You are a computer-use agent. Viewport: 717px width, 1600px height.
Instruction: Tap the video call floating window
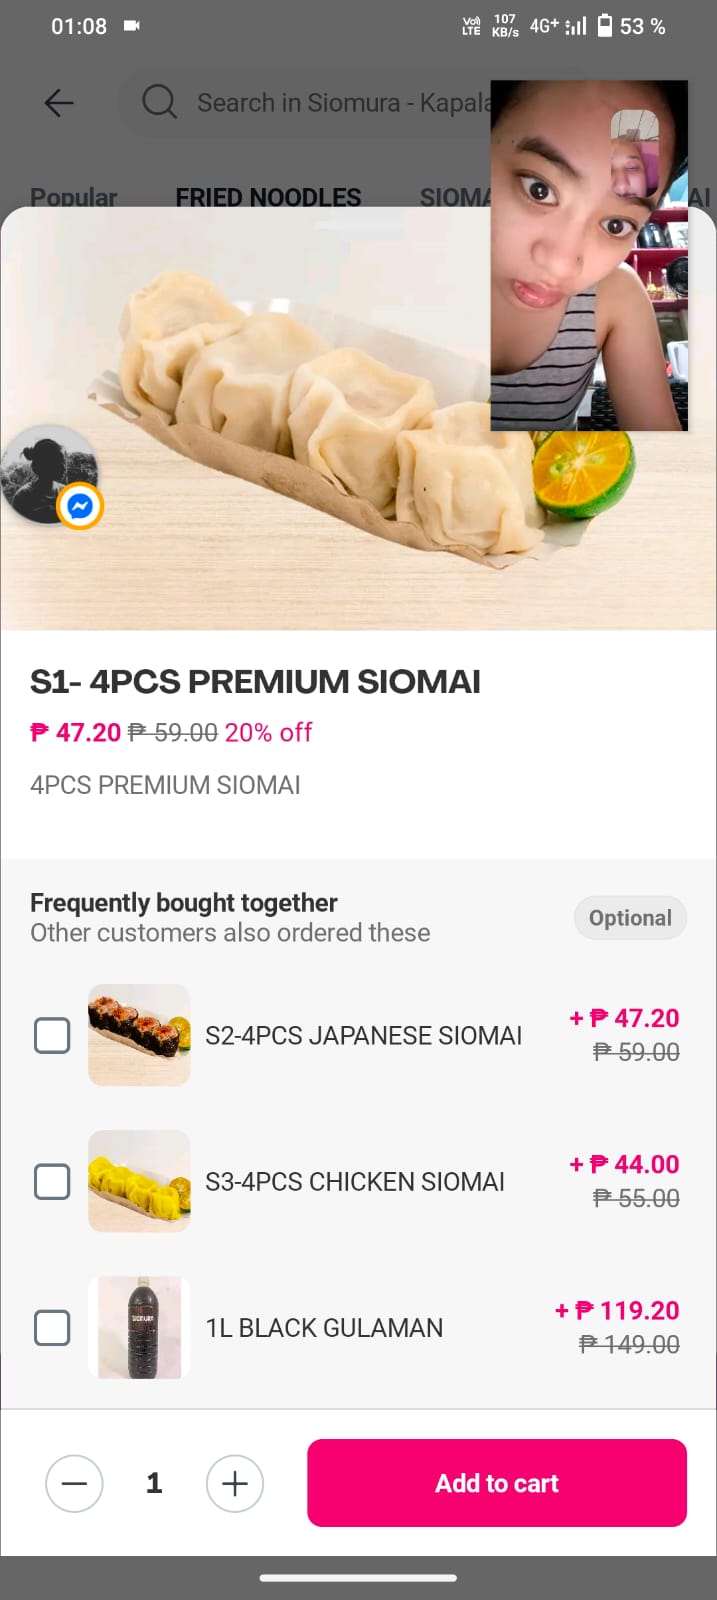click(x=589, y=255)
